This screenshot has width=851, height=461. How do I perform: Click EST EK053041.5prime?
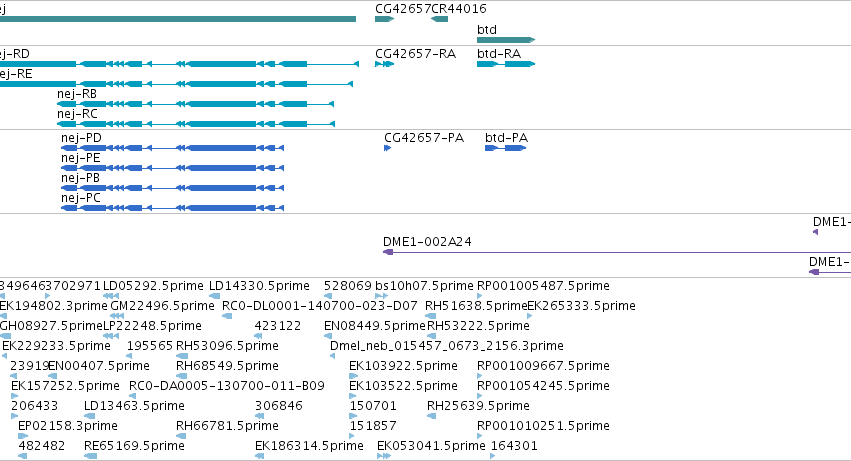coord(431,446)
